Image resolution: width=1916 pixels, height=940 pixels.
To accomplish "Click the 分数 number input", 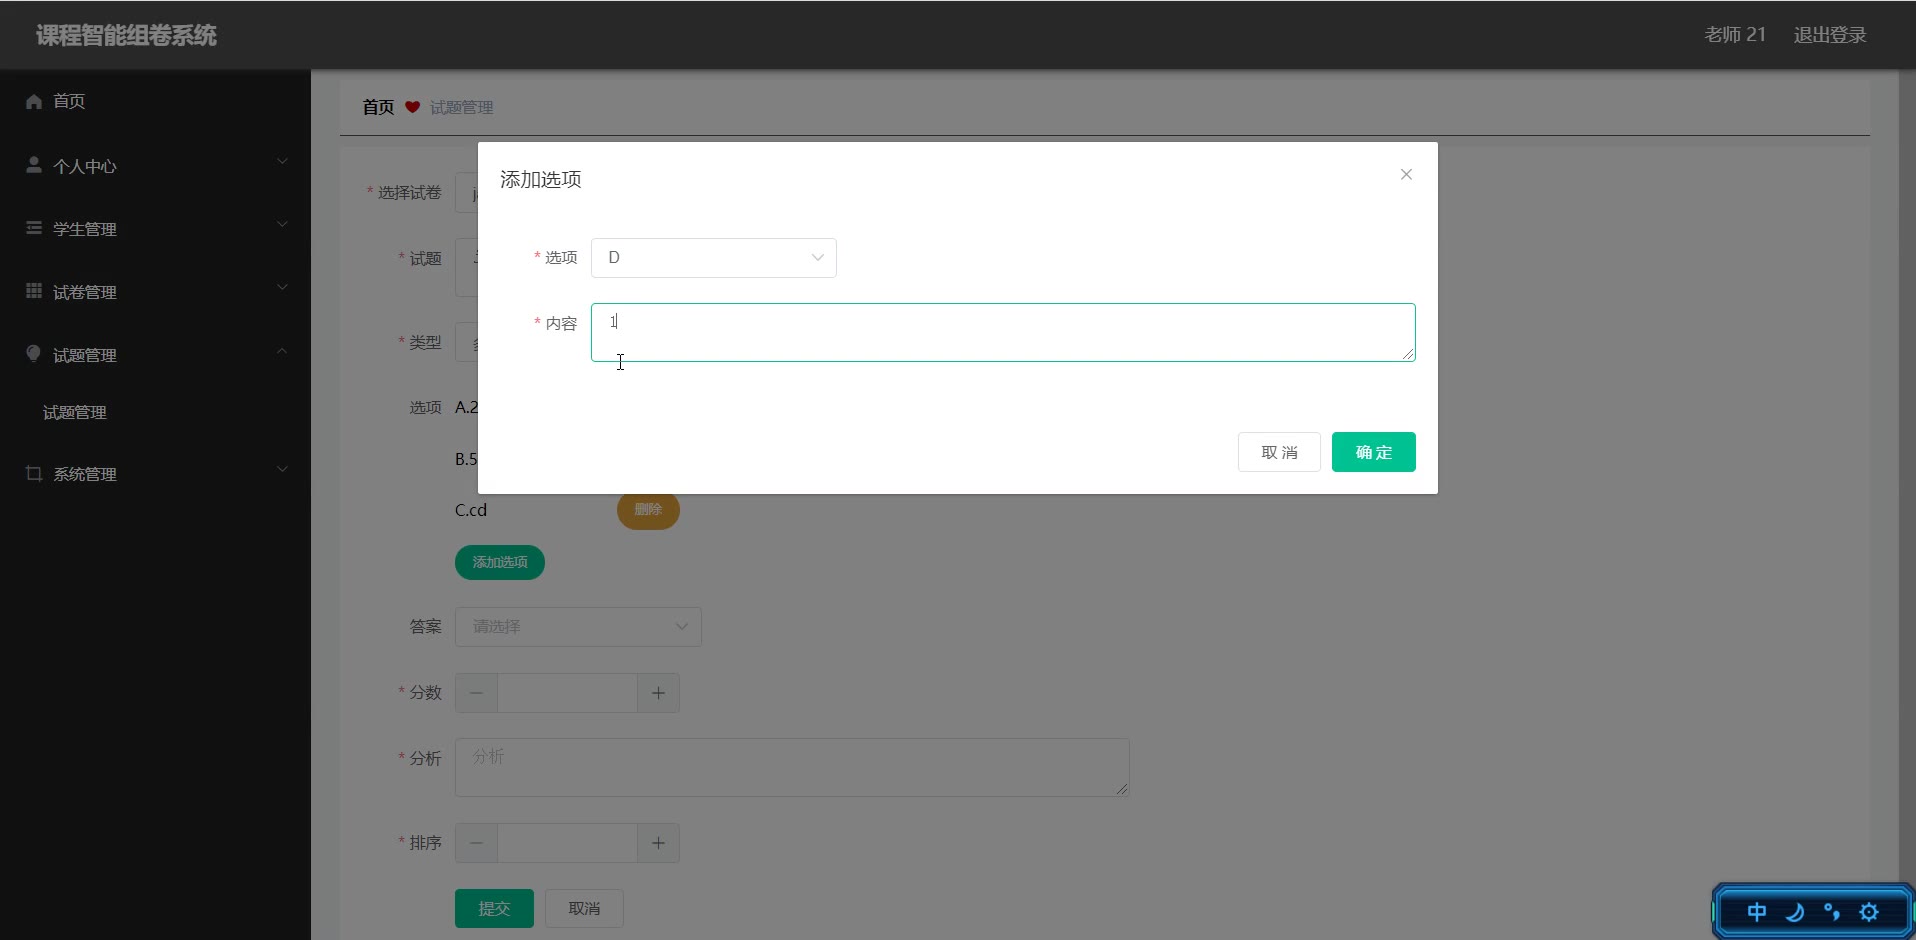I will click(x=567, y=693).
